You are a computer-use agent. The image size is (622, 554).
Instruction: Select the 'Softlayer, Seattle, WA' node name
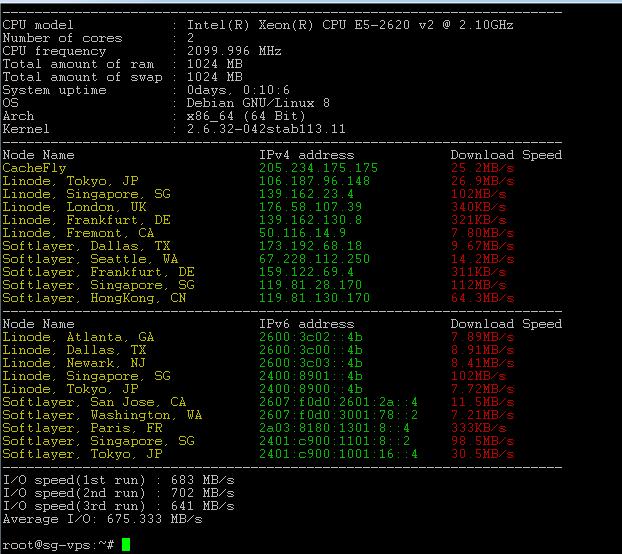tap(90, 259)
